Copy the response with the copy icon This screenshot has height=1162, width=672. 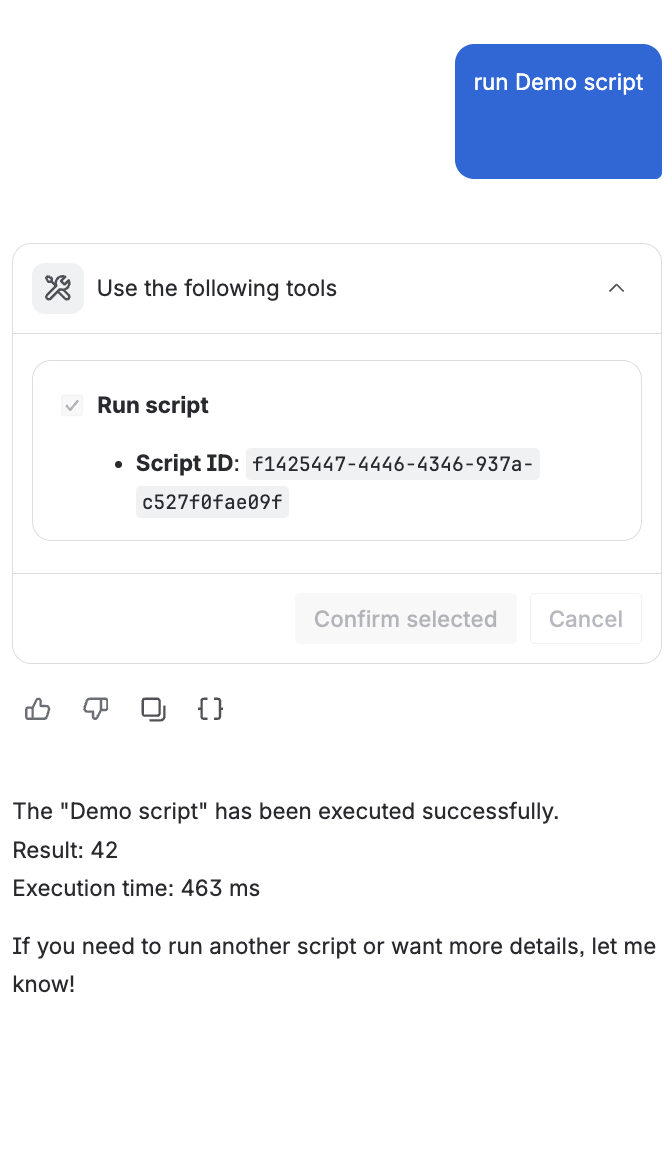click(x=153, y=710)
